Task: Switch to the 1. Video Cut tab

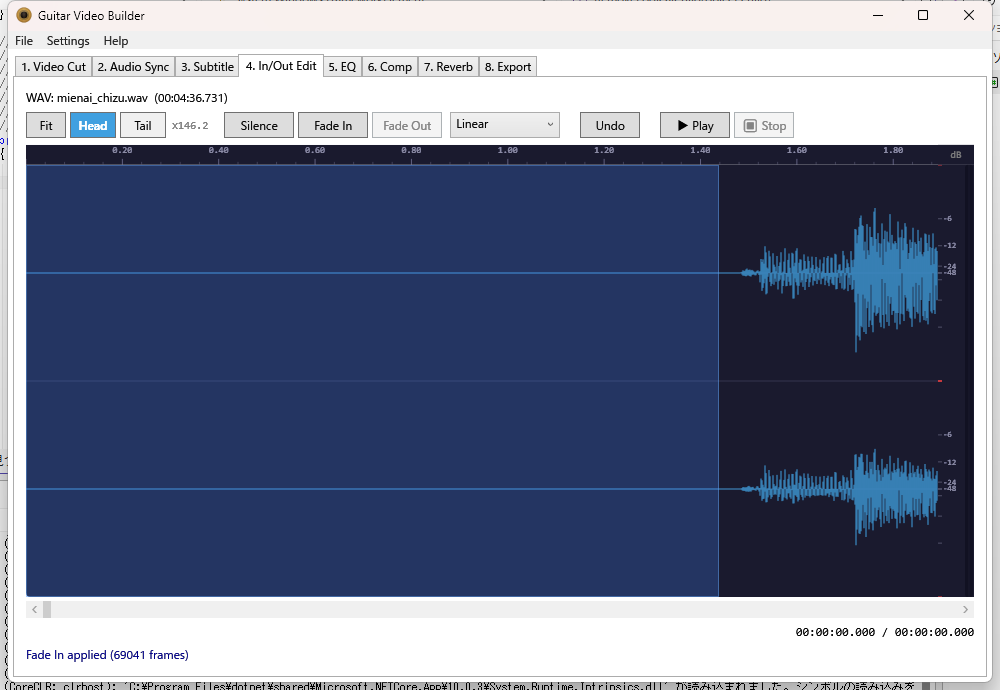Action: click(54, 67)
